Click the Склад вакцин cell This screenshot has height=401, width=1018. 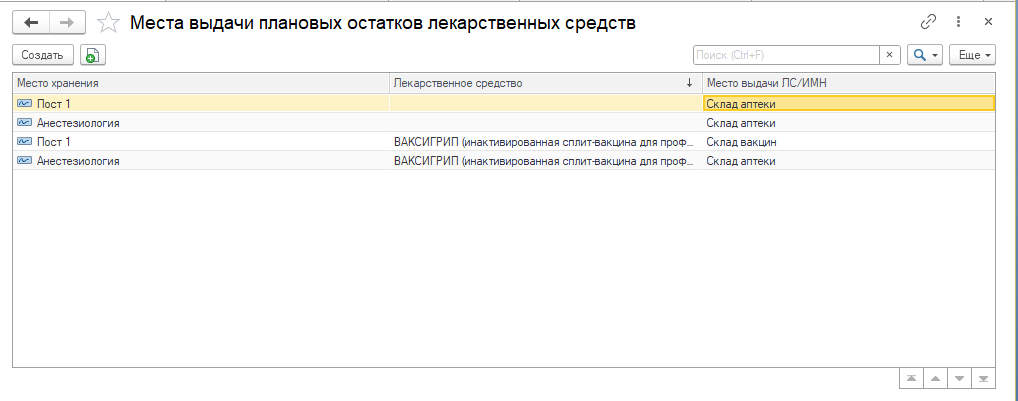[848, 141]
